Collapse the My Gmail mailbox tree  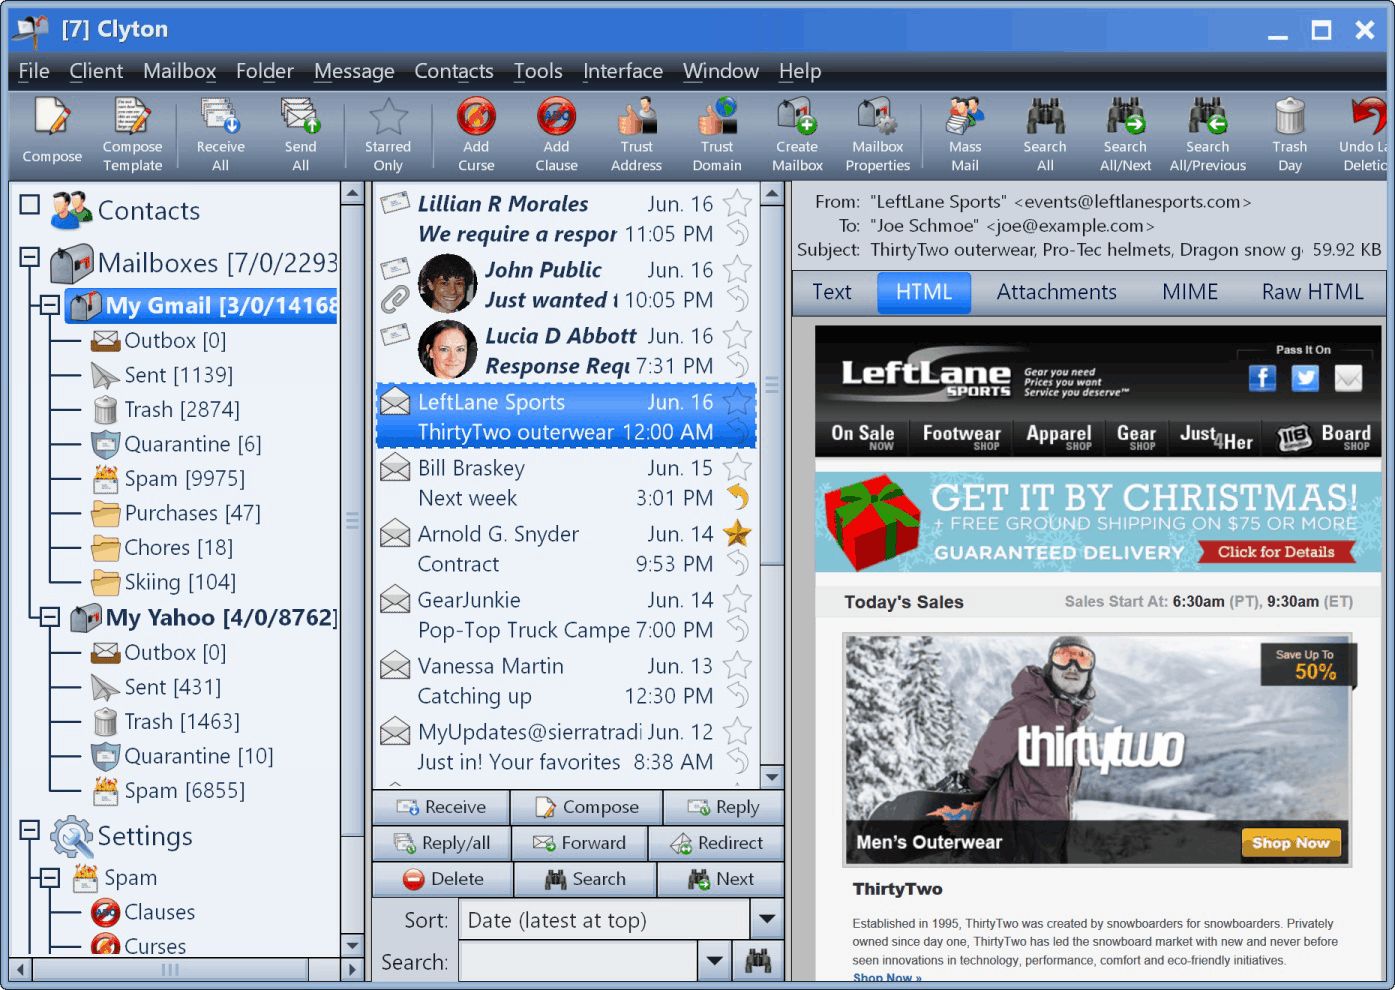click(x=50, y=305)
